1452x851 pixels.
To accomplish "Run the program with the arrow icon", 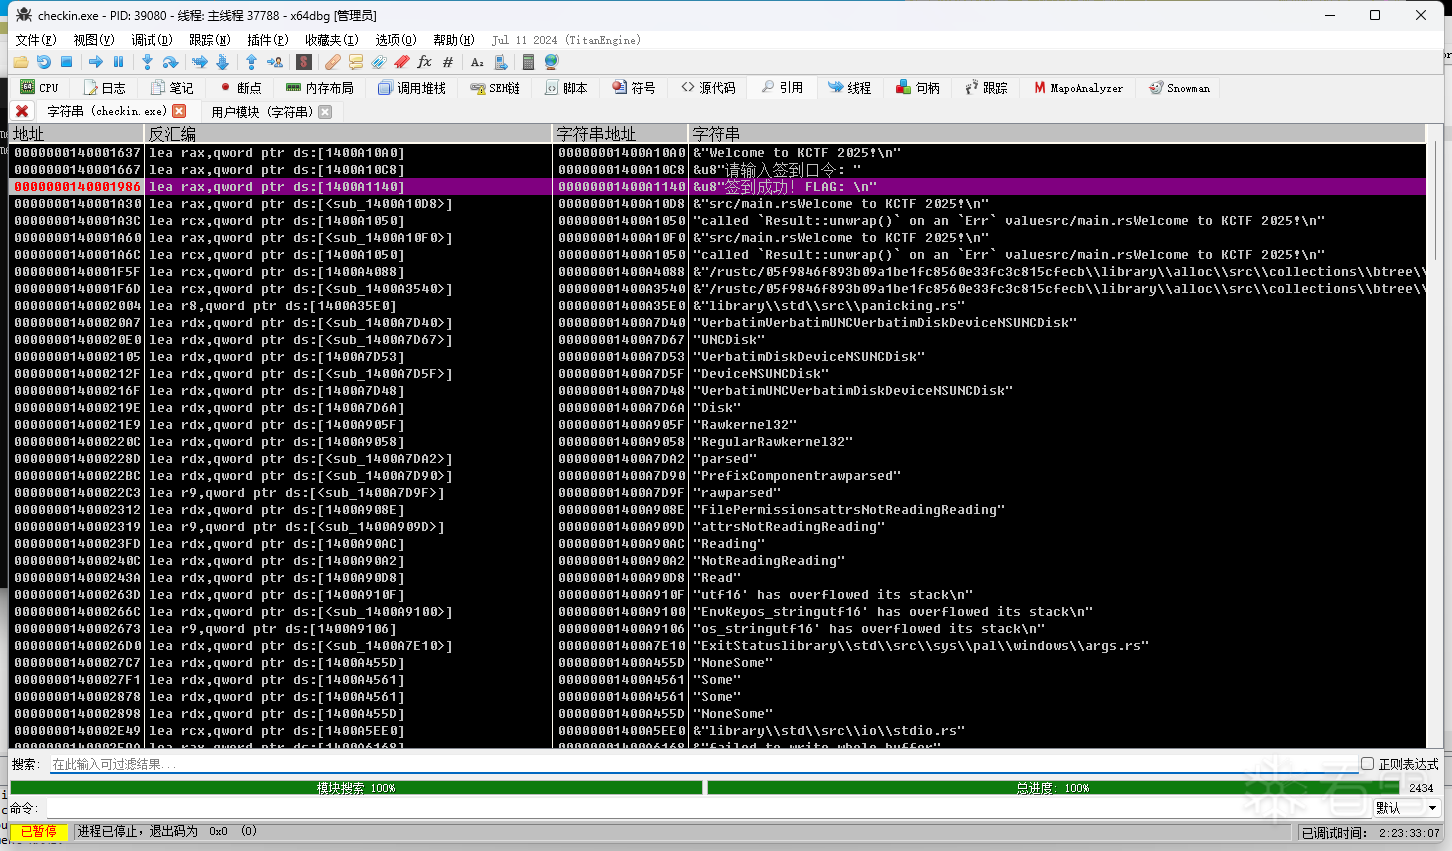I will [96, 62].
